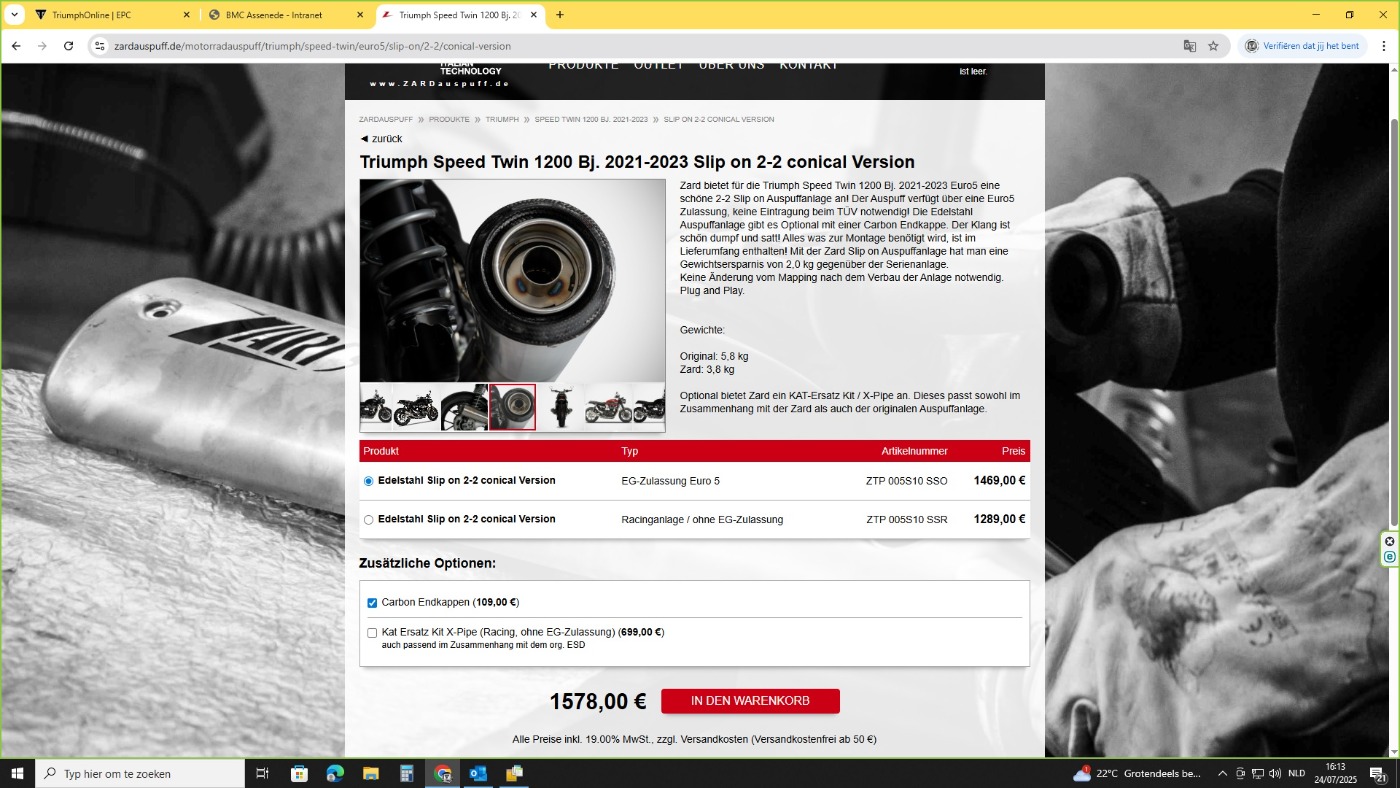This screenshot has height=788, width=1400.
Task: Open the Windows Start menu
Action: (x=17, y=773)
